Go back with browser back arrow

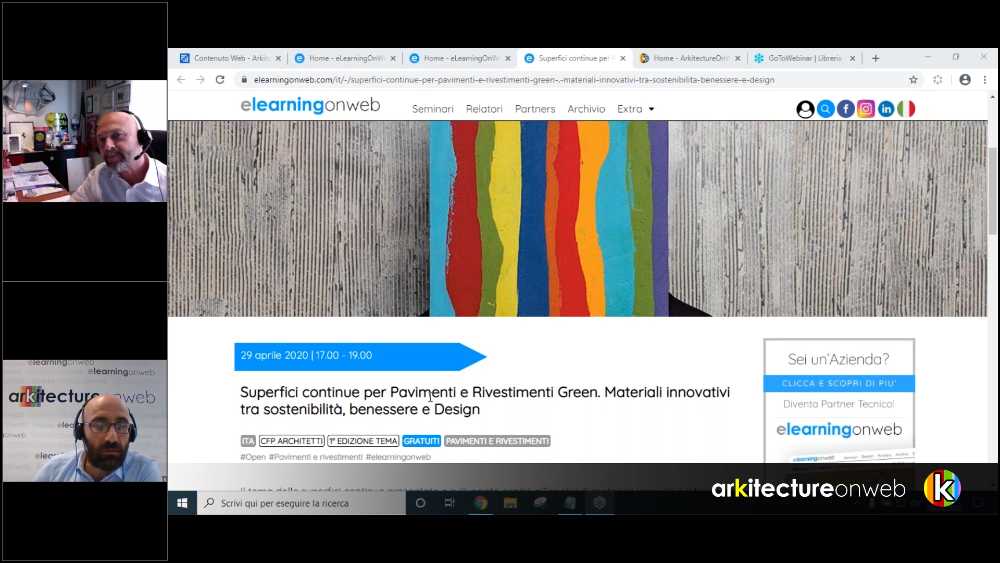181,80
